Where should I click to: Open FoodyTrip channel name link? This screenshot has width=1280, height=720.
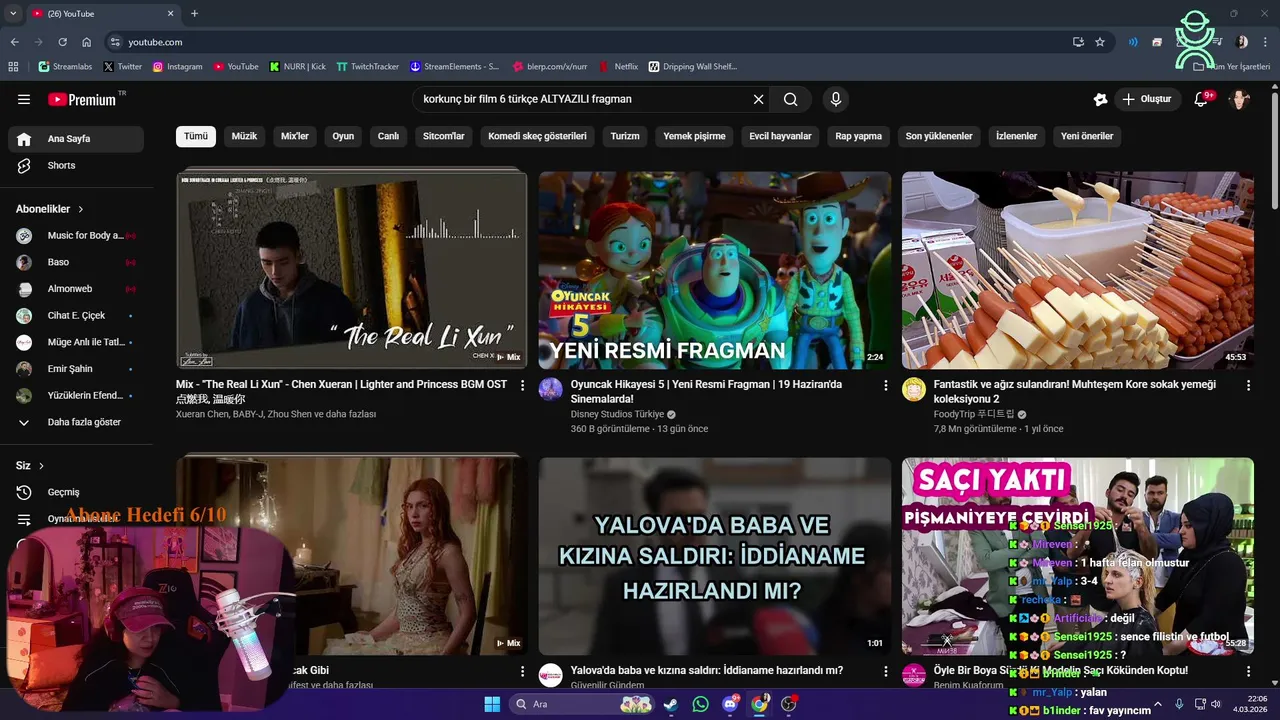[974, 414]
